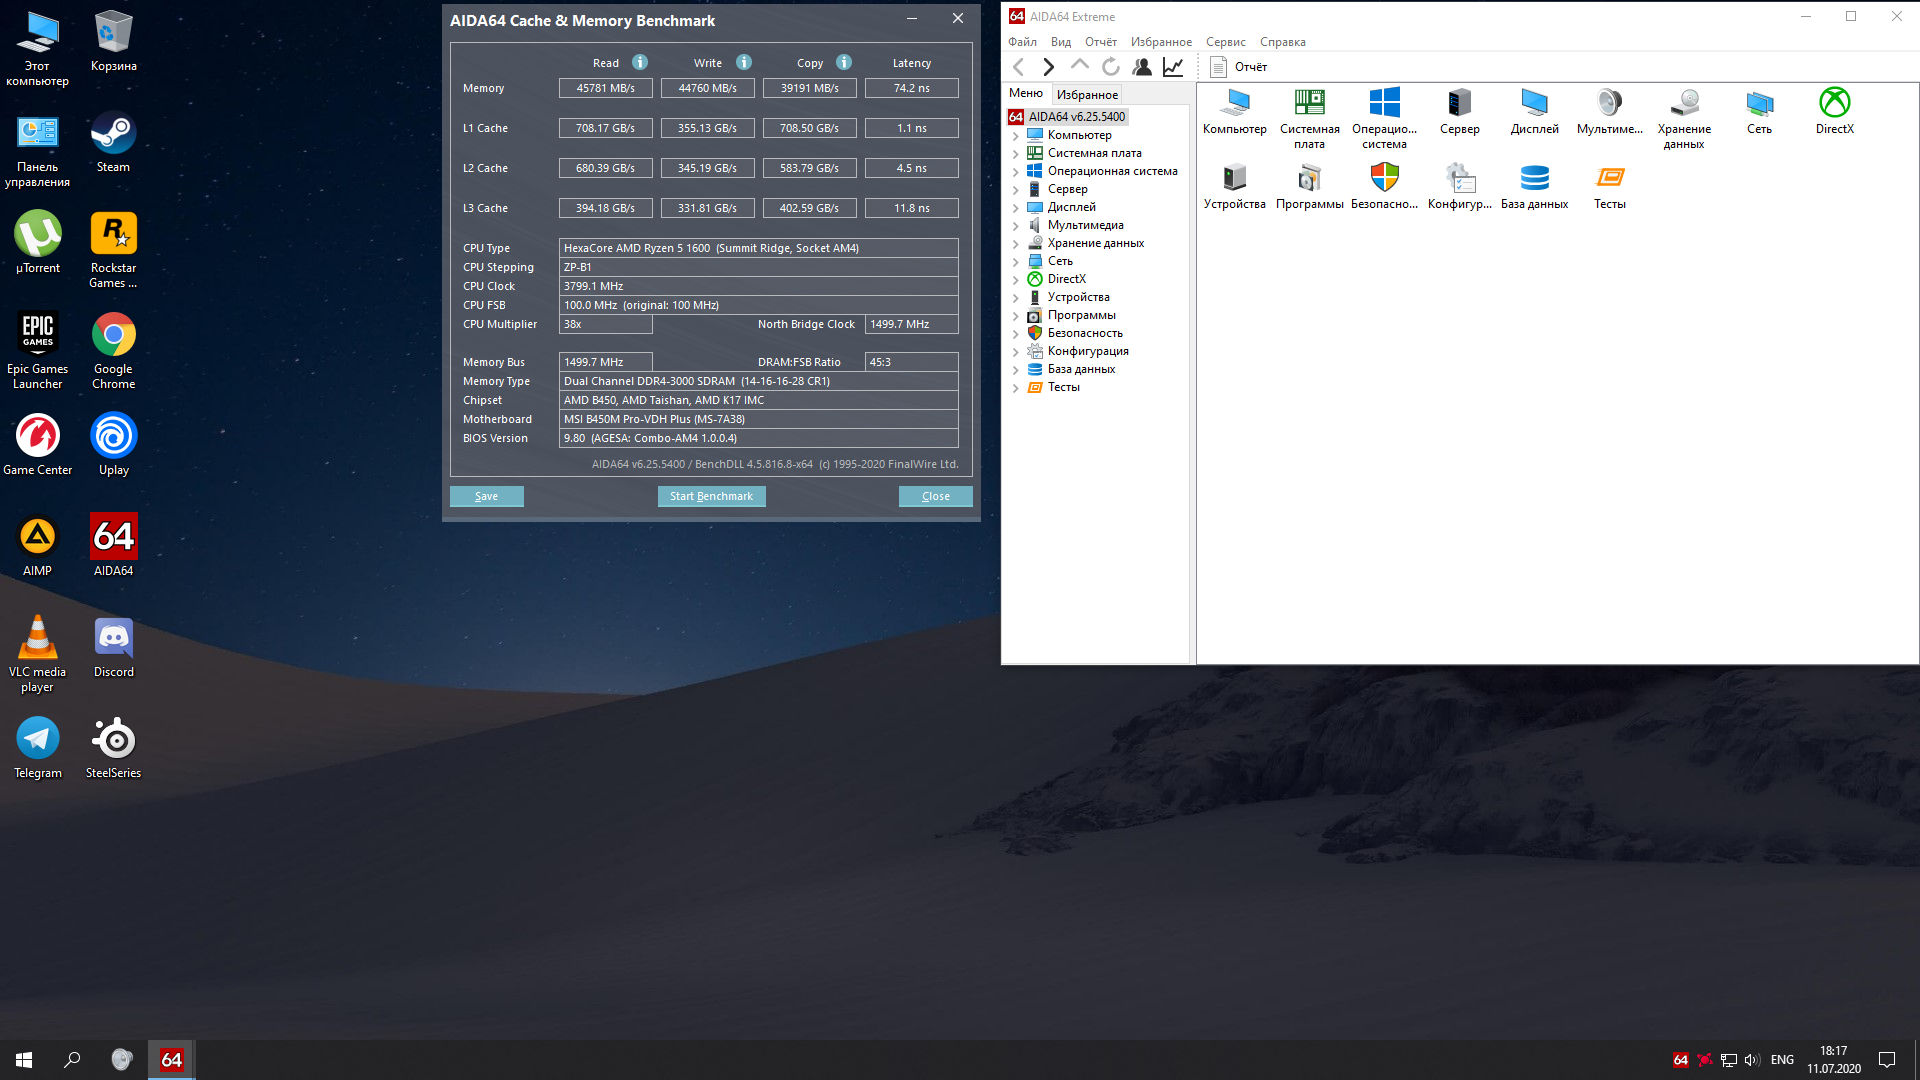The image size is (1920, 1080).
Task: Click the Refresh toolbar icon
Action: click(1110, 67)
